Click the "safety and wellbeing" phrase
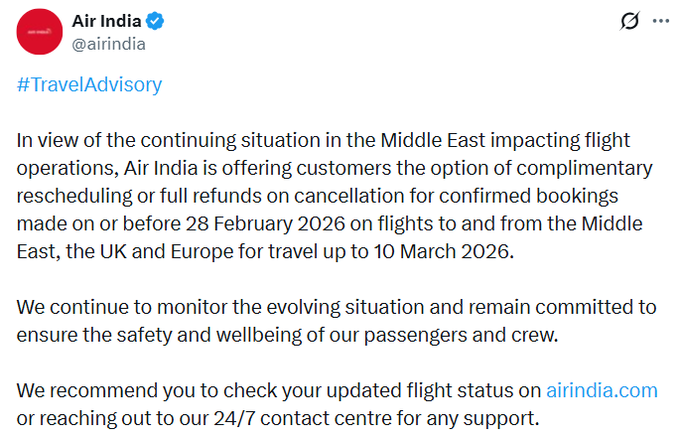The height and width of the screenshot is (438, 680). tap(173, 333)
